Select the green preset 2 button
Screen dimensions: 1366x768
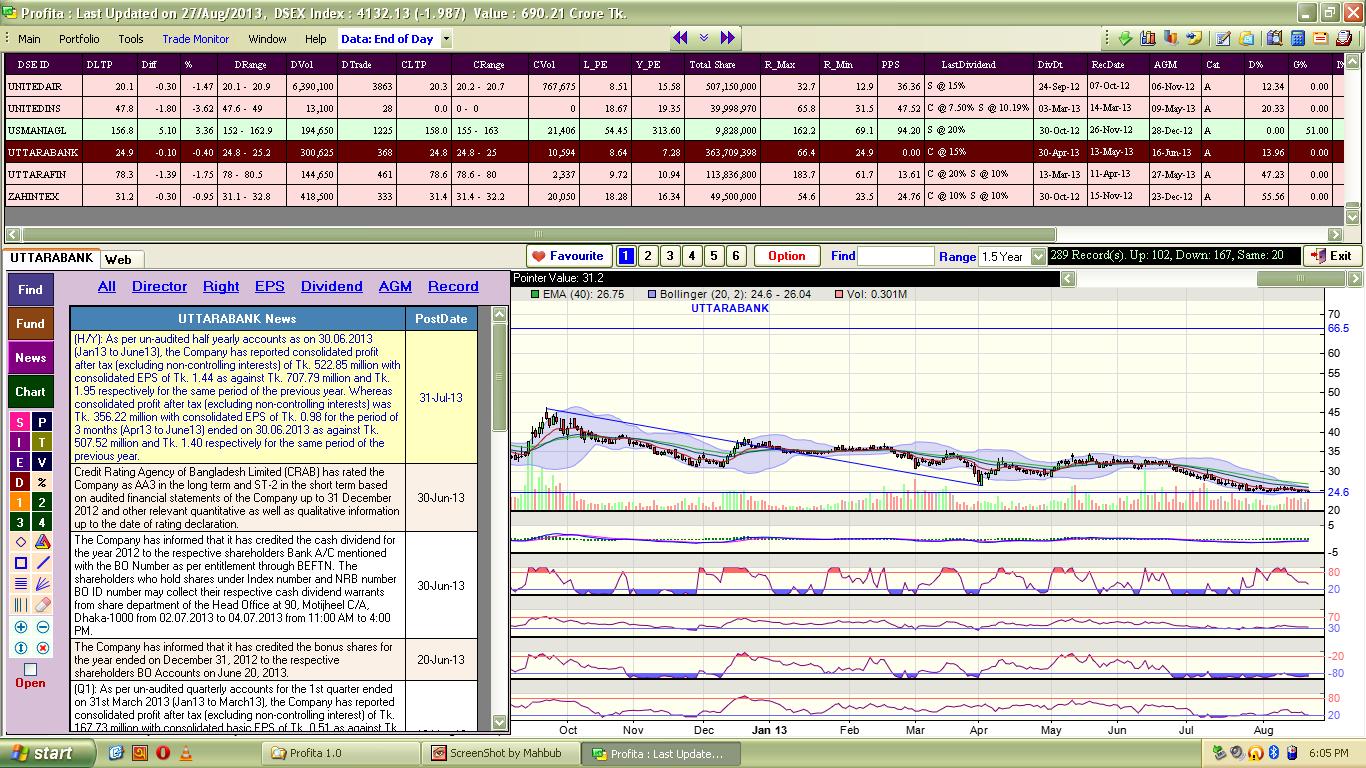(42, 502)
